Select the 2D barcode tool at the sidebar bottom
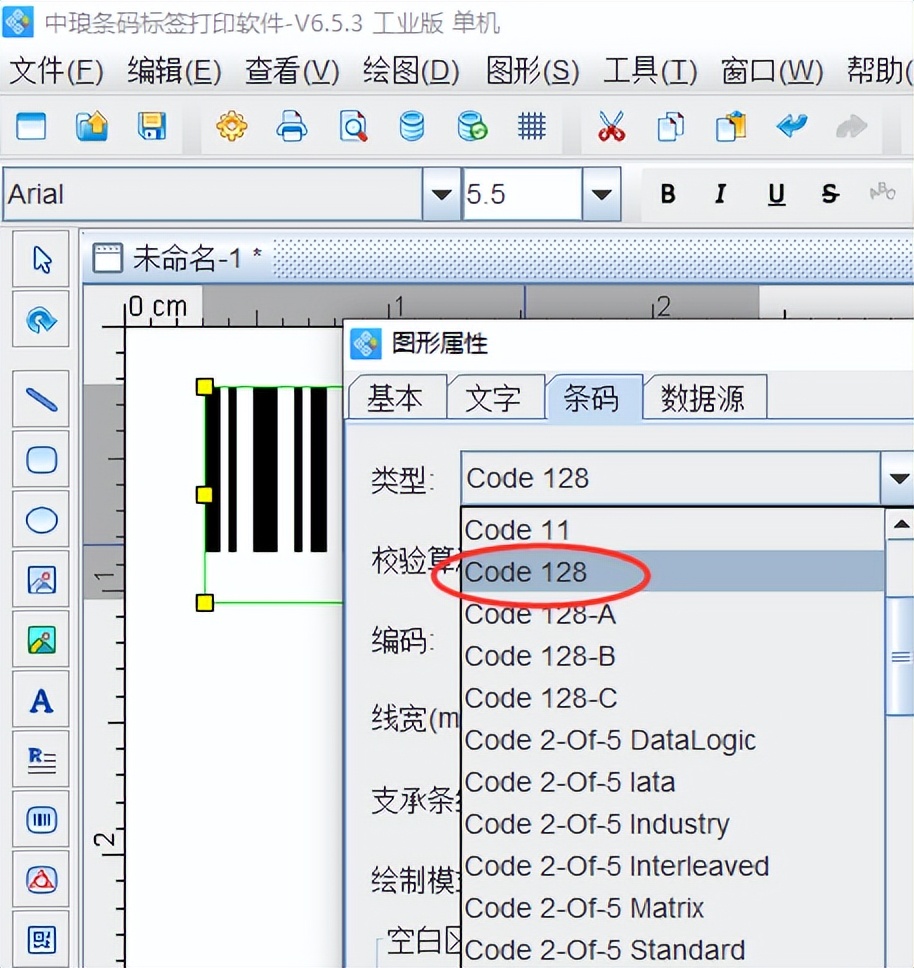The image size is (914, 968). pos(40,939)
